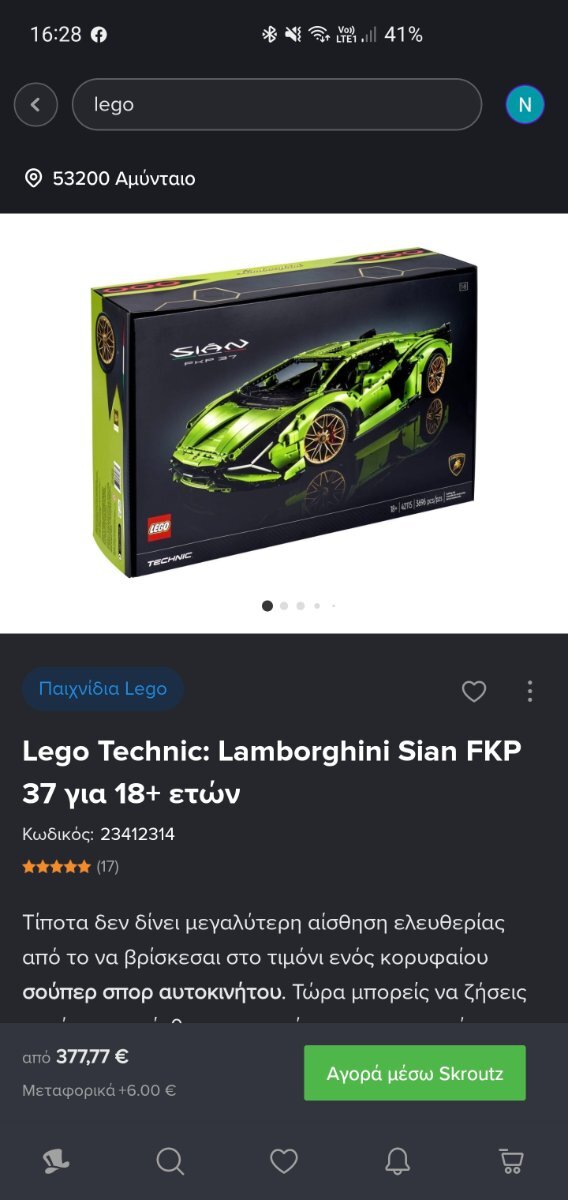Open the Παιχνίδια Lego category tag
568x1200 pixels.
[x=103, y=689]
